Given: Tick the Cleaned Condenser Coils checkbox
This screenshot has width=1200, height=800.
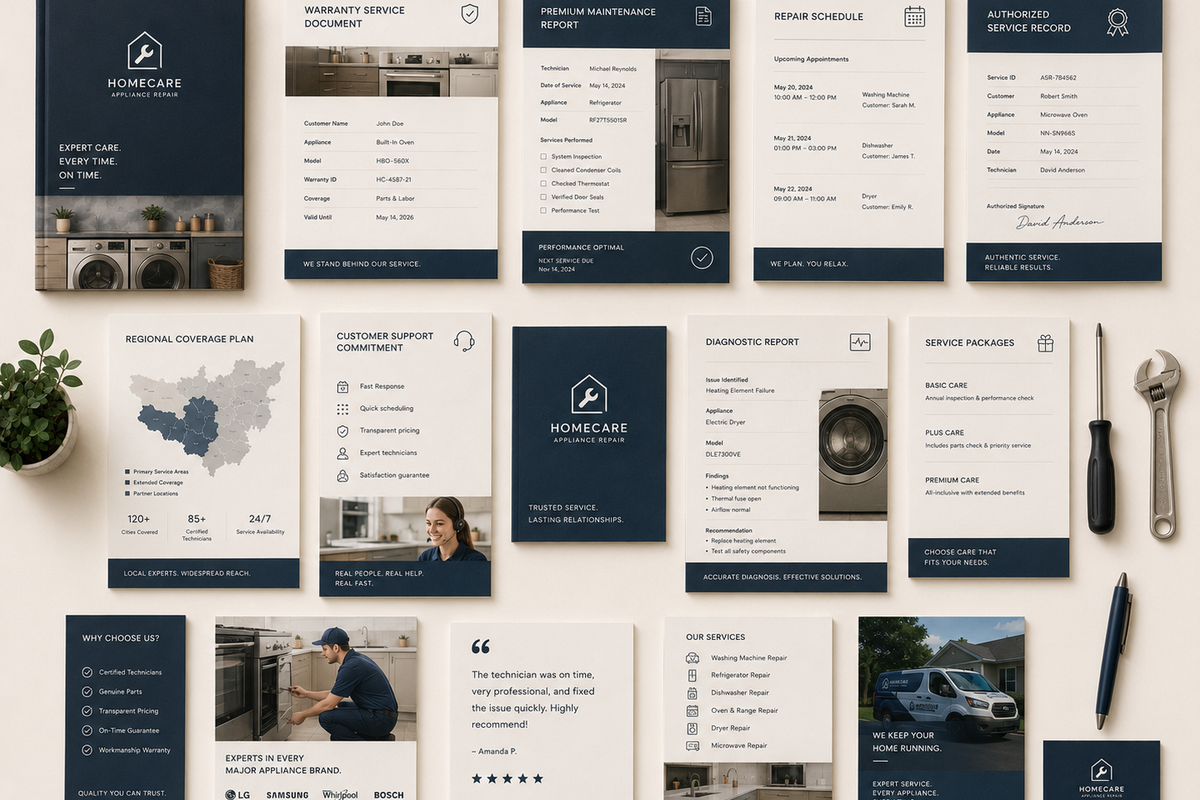Looking at the screenshot, I should click(x=543, y=170).
